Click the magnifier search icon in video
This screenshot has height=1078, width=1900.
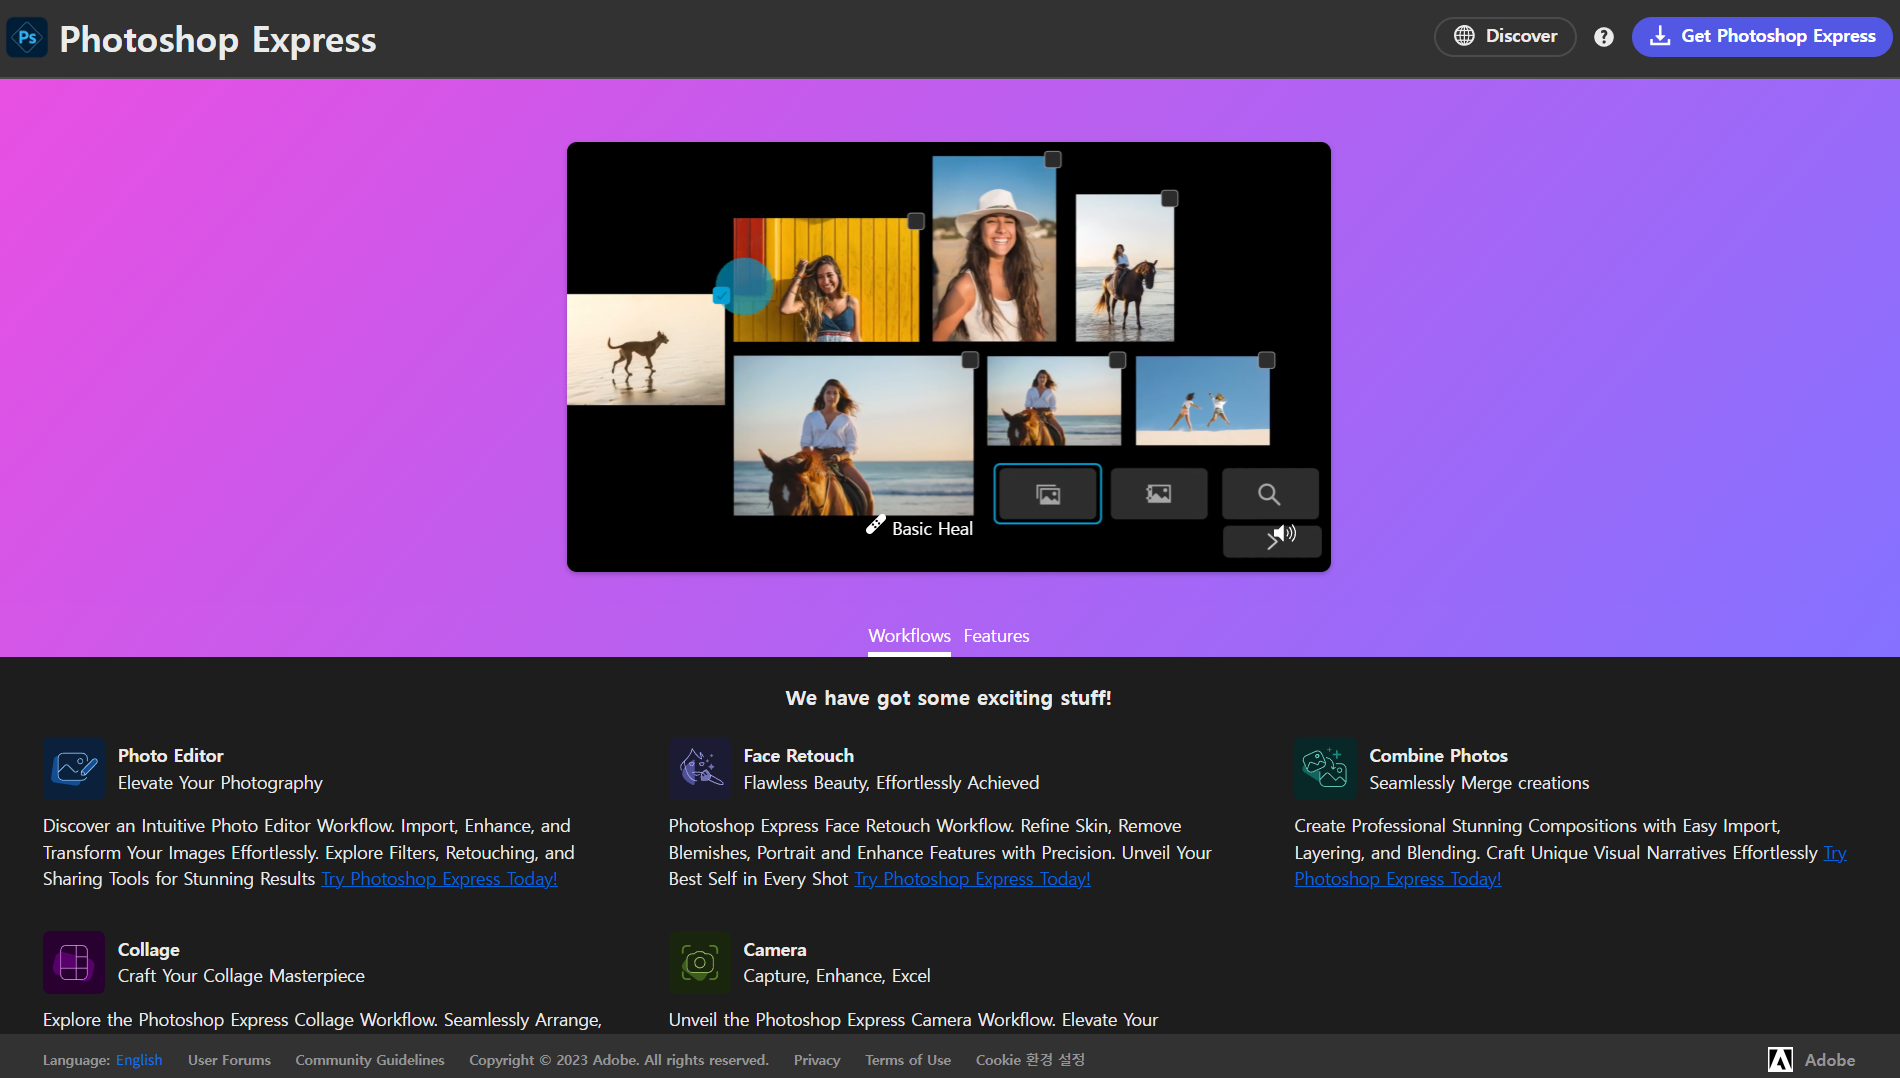(1270, 494)
